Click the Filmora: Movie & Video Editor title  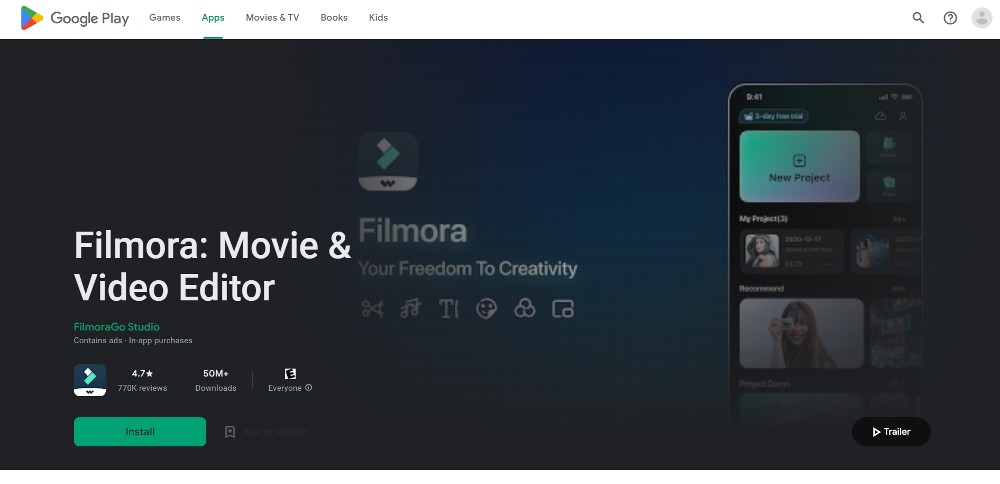point(212,266)
